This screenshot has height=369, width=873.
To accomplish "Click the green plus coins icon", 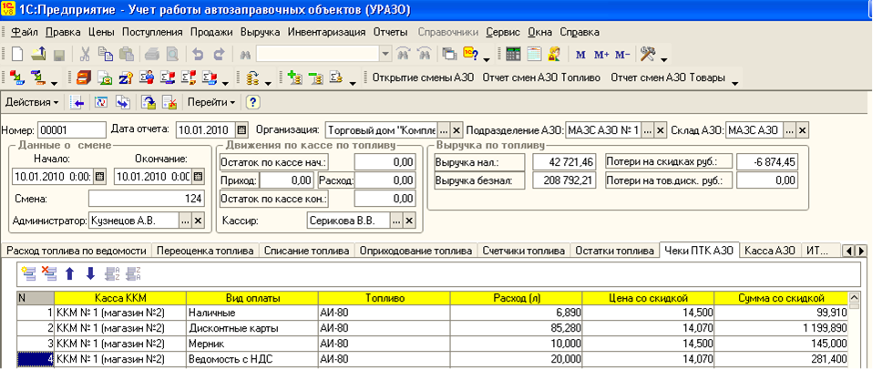I will click(295, 78).
